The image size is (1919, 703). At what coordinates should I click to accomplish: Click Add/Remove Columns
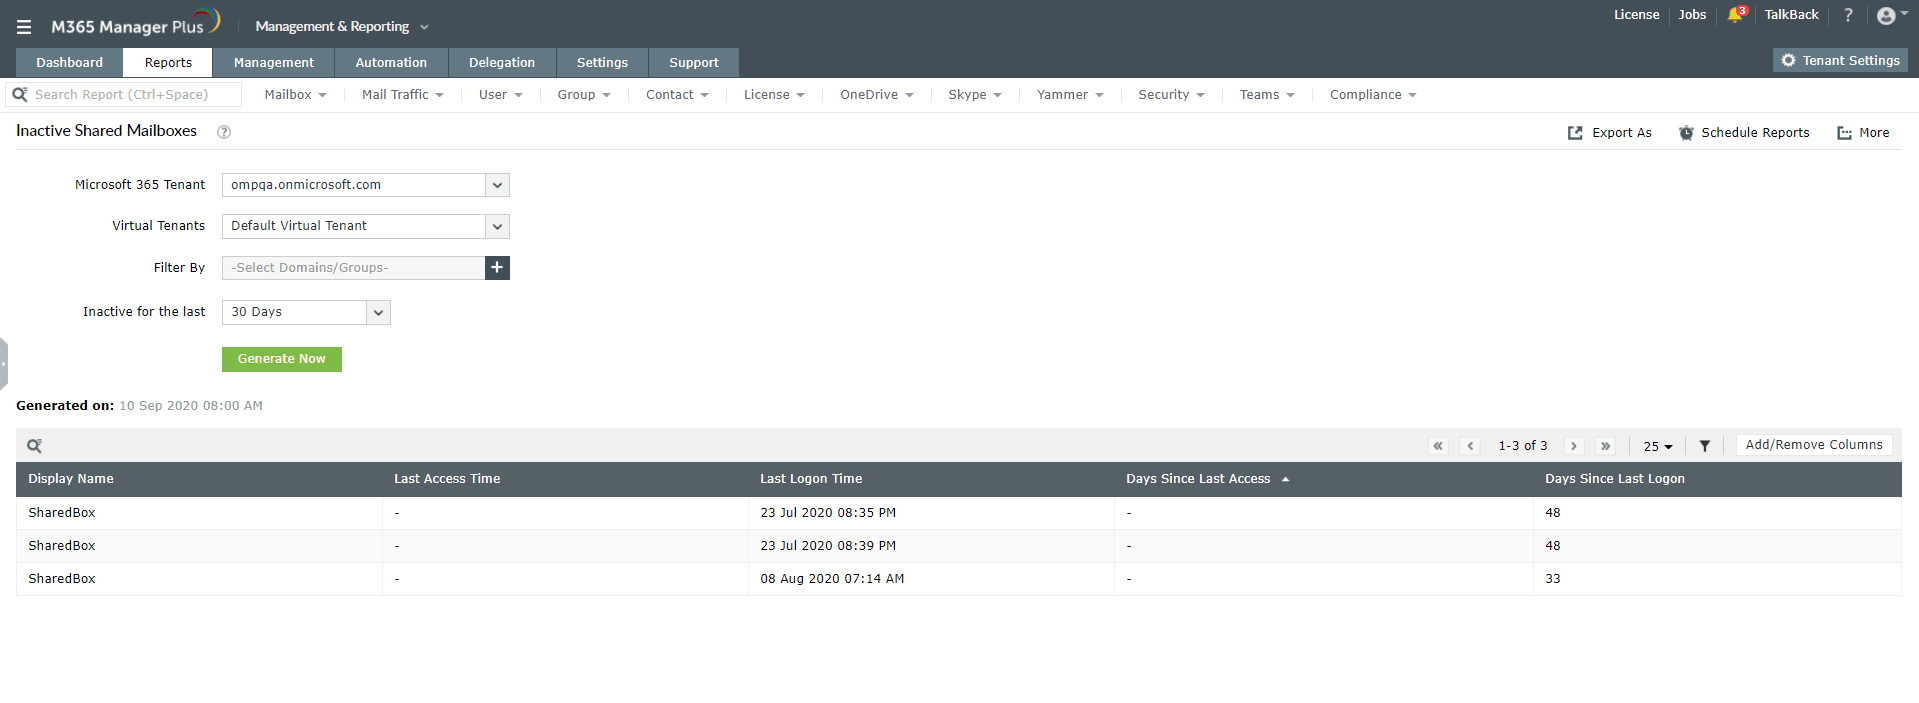click(1814, 445)
